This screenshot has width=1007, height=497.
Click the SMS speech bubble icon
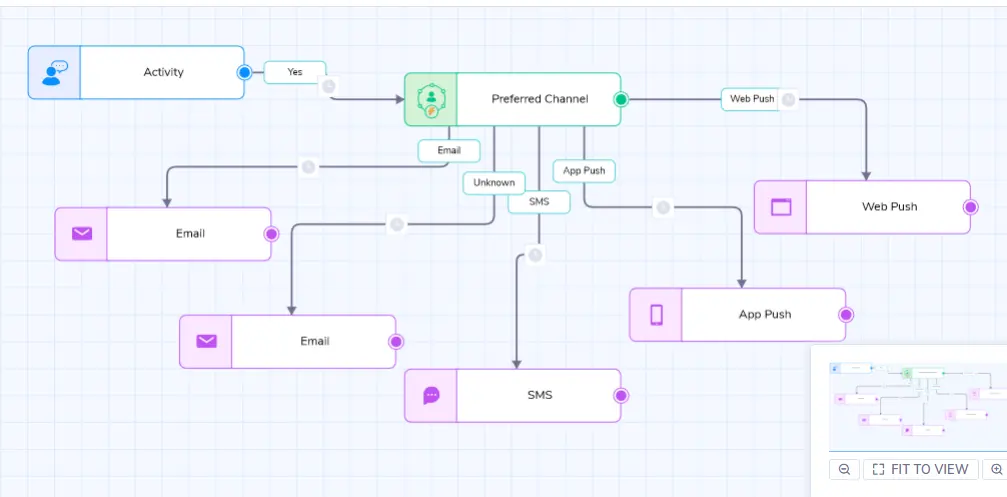[432, 396]
